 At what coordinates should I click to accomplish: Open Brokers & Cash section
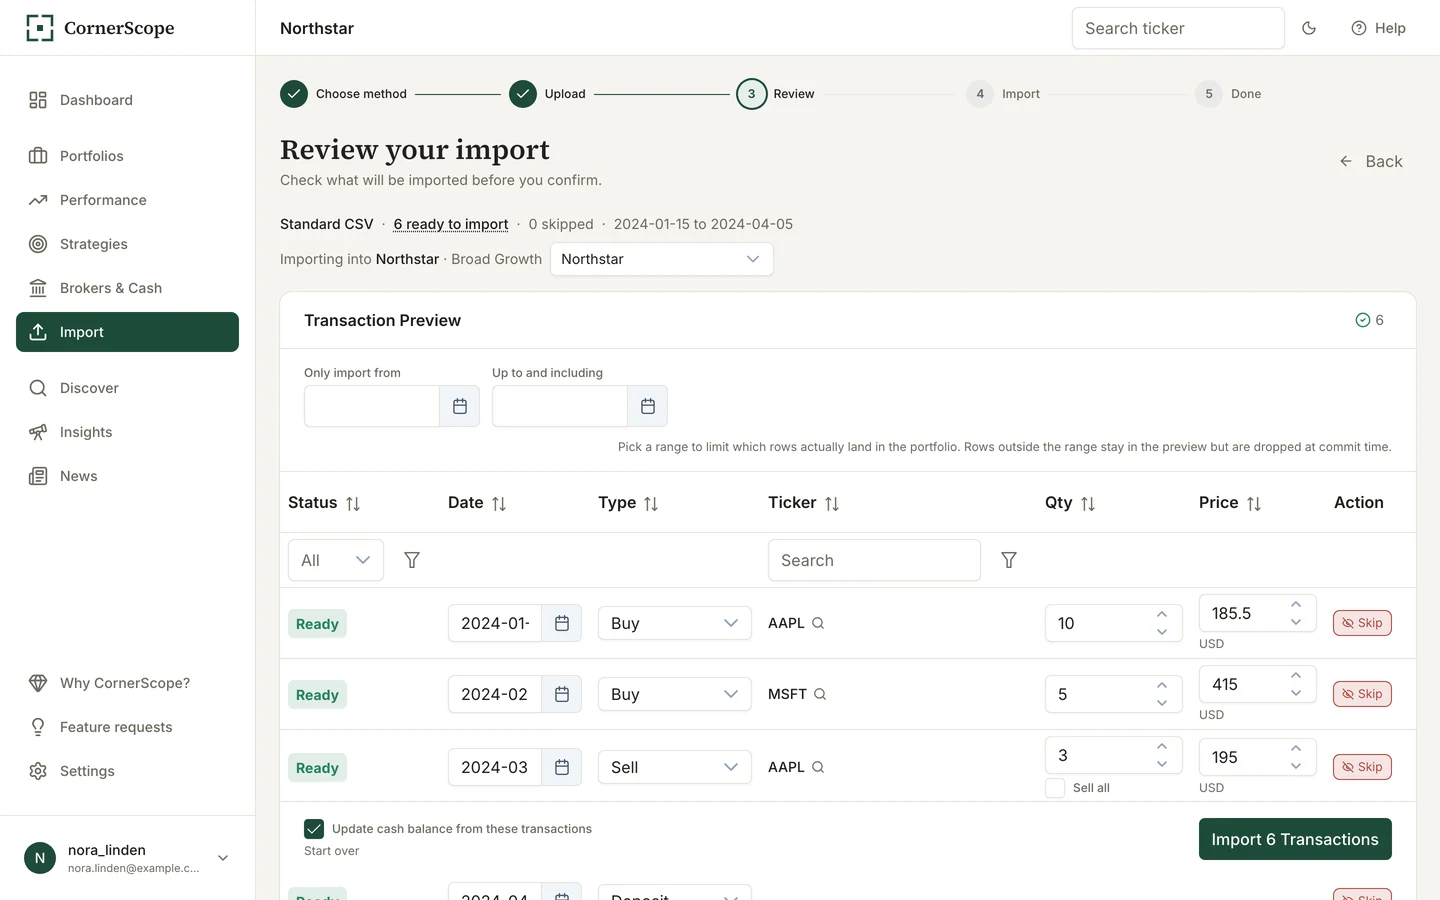click(x=127, y=288)
